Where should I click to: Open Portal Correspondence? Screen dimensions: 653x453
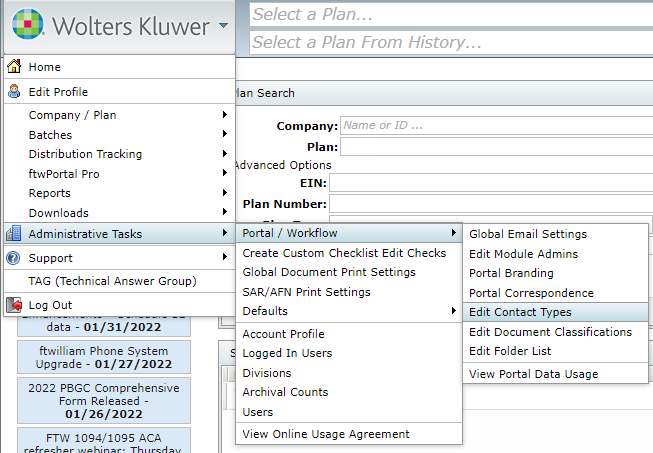[556, 293]
